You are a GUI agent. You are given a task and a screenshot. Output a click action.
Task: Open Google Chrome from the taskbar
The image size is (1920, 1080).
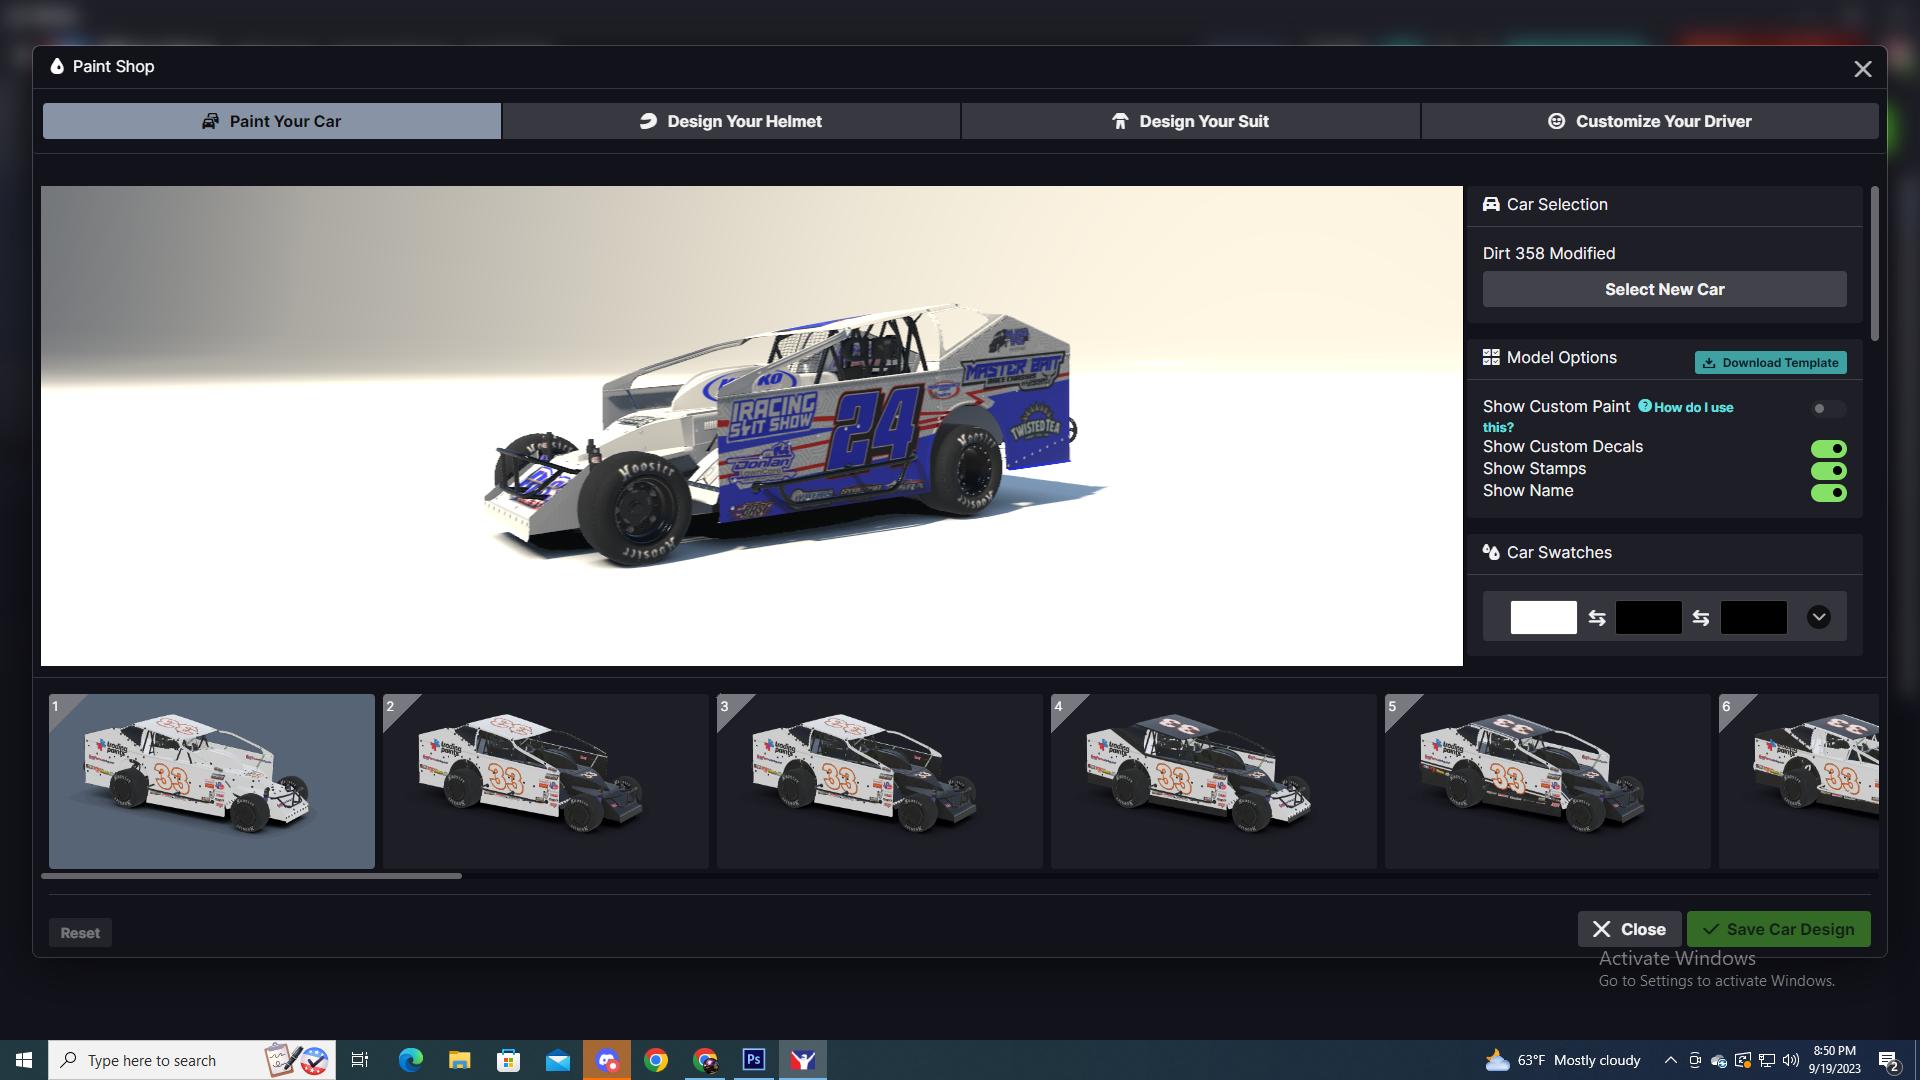point(656,1060)
